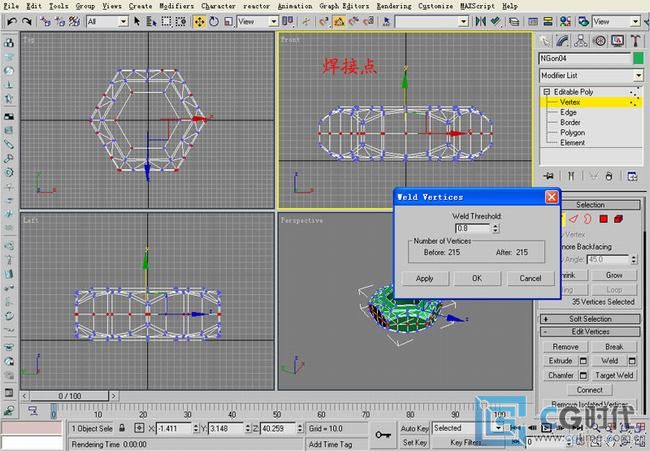Screen dimensions: 650x451
Task: Click the 0 / 100 time slider
Action: pyautogui.click(x=70, y=396)
